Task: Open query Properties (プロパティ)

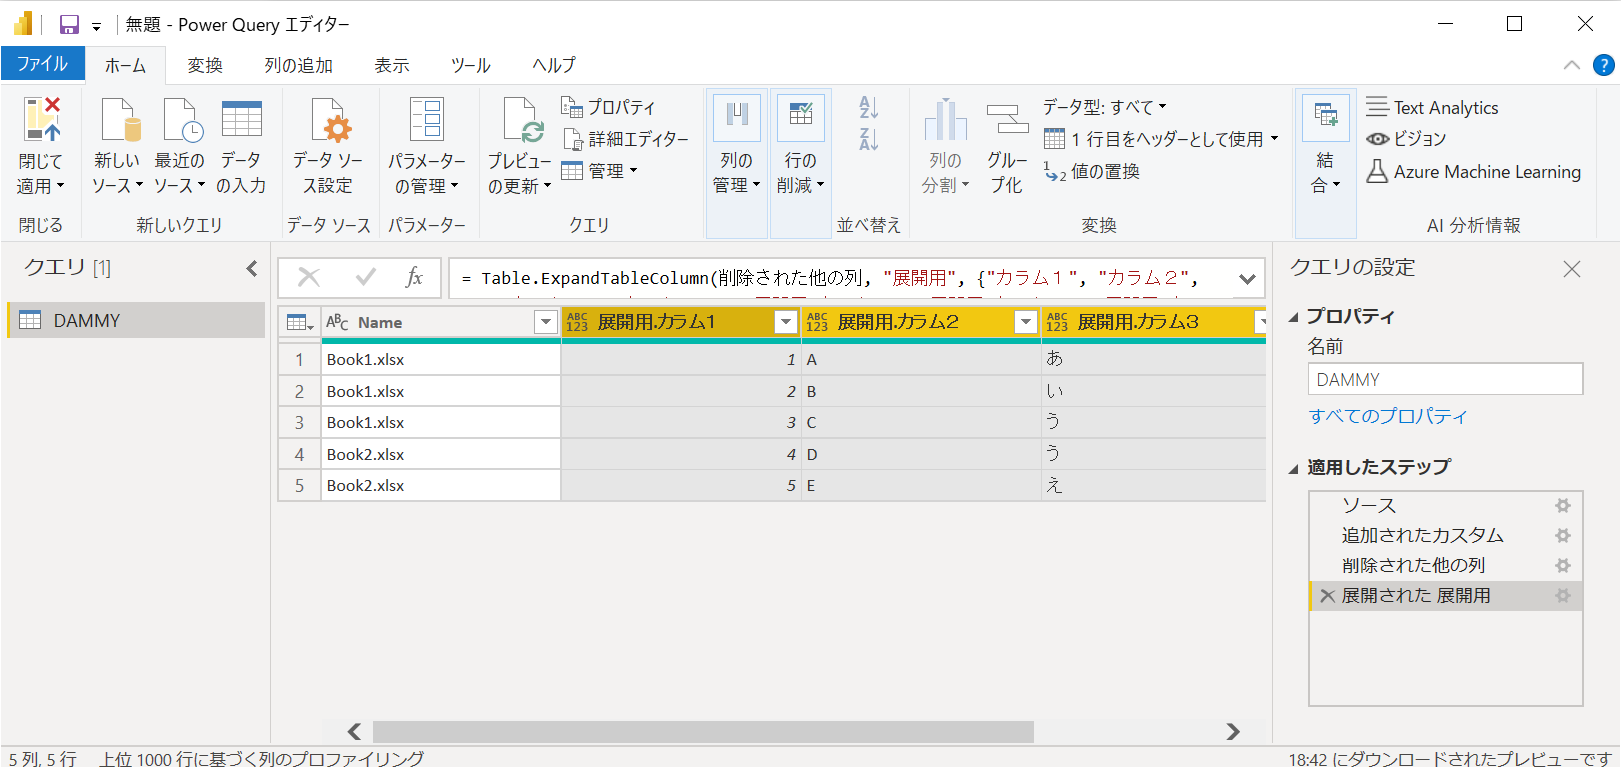Action: tap(608, 107)
